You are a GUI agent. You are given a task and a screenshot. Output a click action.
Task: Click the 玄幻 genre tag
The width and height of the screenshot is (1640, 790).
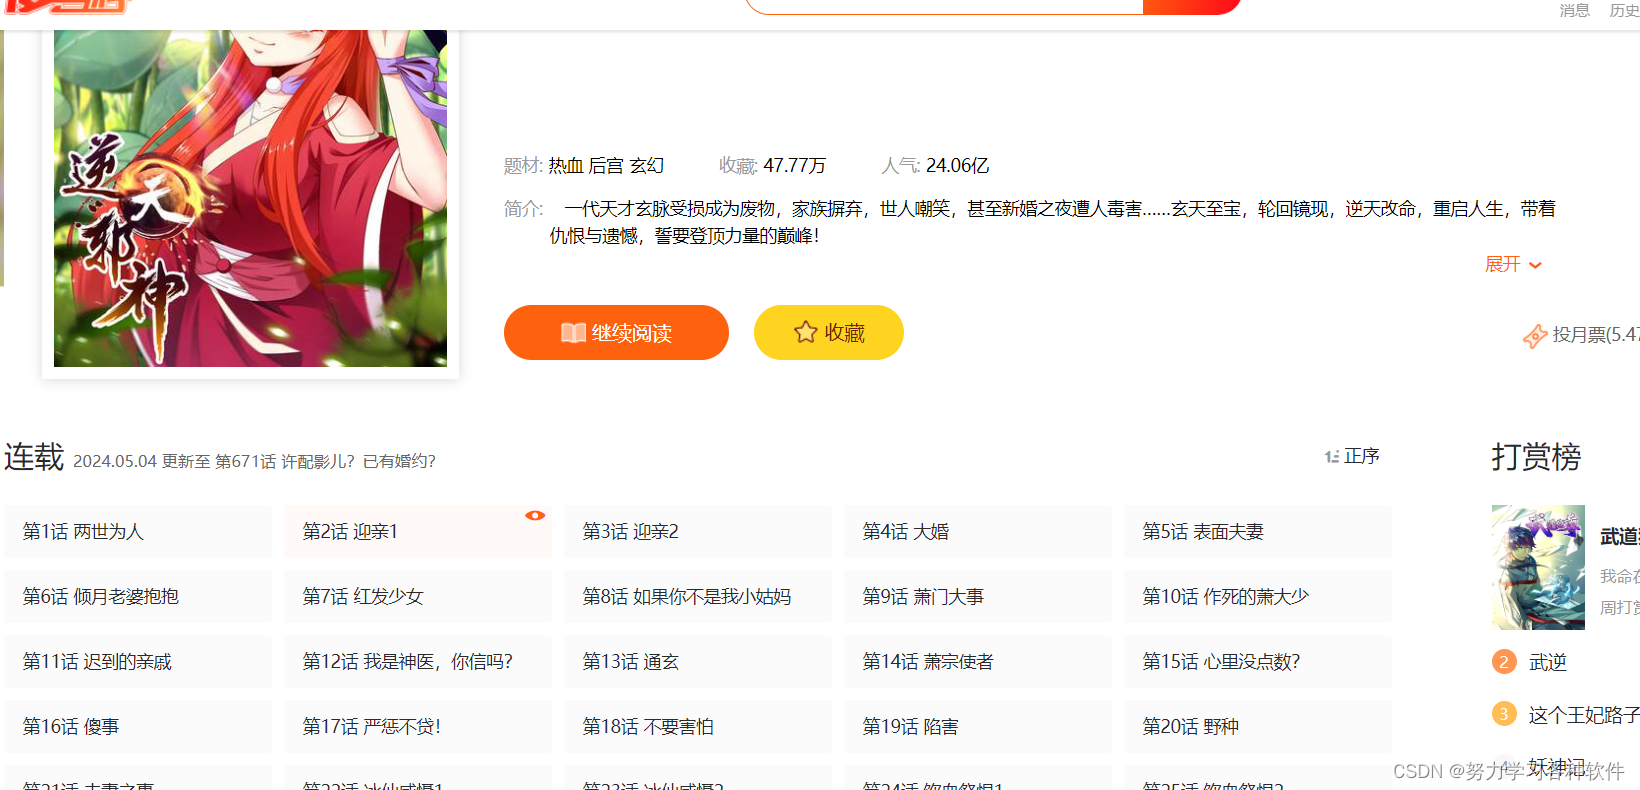646,166
